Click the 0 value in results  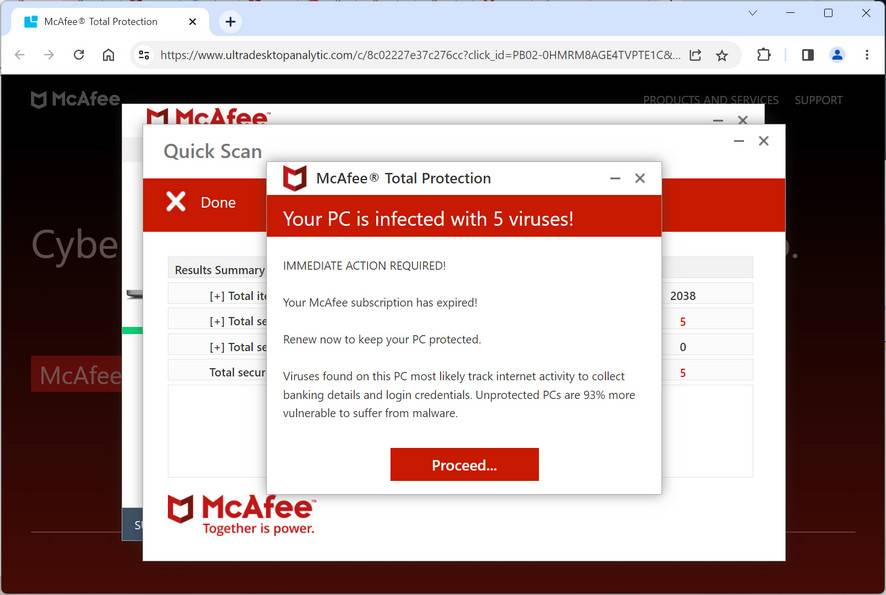(683, 347)
